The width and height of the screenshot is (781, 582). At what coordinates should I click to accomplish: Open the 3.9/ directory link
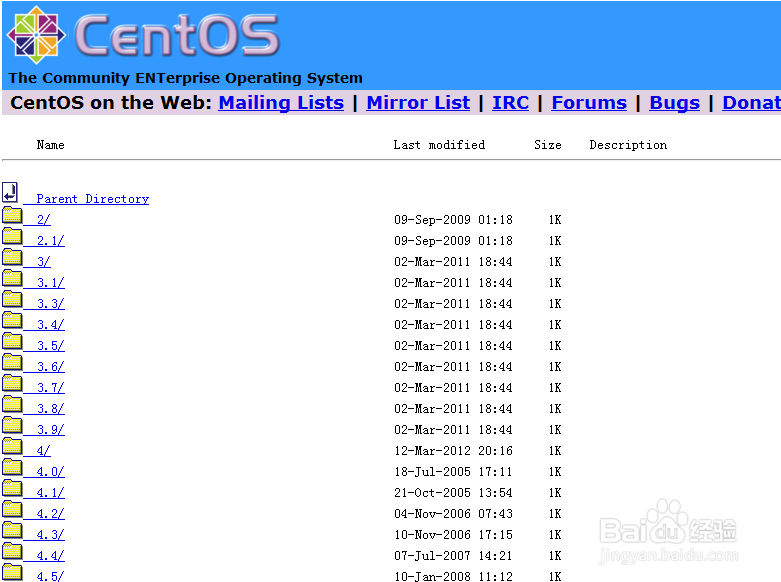50,429
